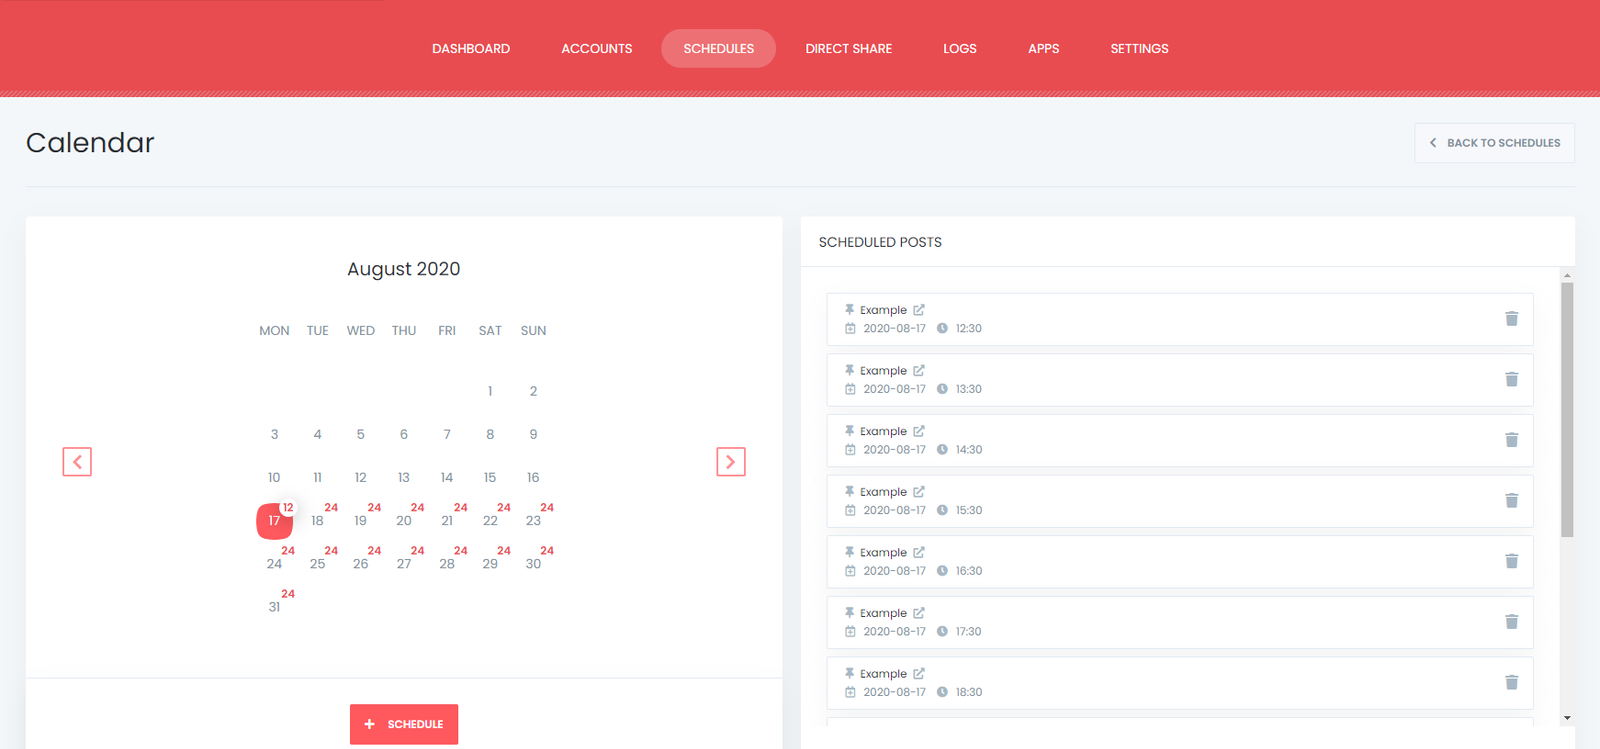Open the Direct Share tab

point(849,48)
